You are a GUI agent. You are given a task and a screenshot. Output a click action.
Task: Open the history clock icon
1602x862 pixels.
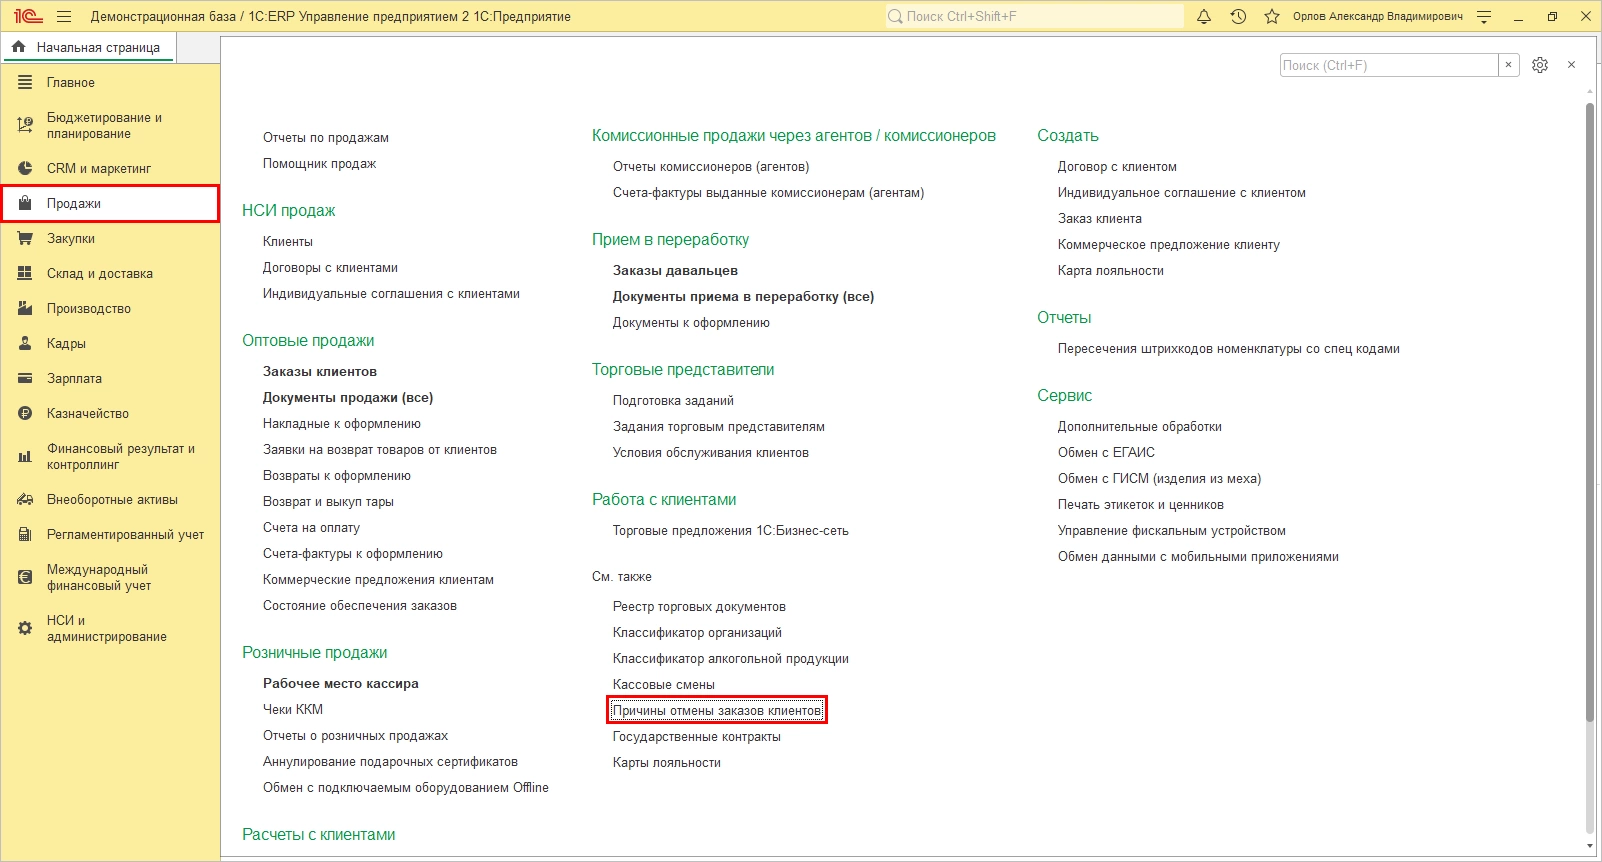pyautogui.click(x=1238, y=16)
